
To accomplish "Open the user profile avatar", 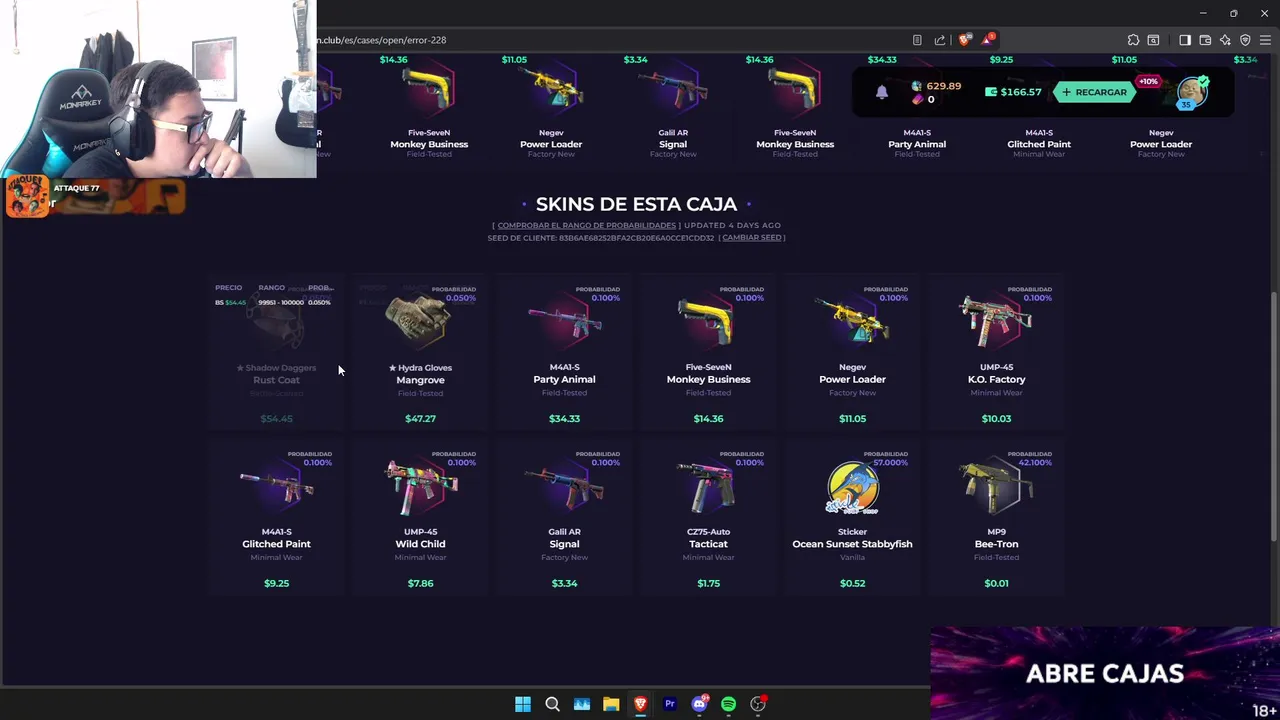I will (1191, 92).
